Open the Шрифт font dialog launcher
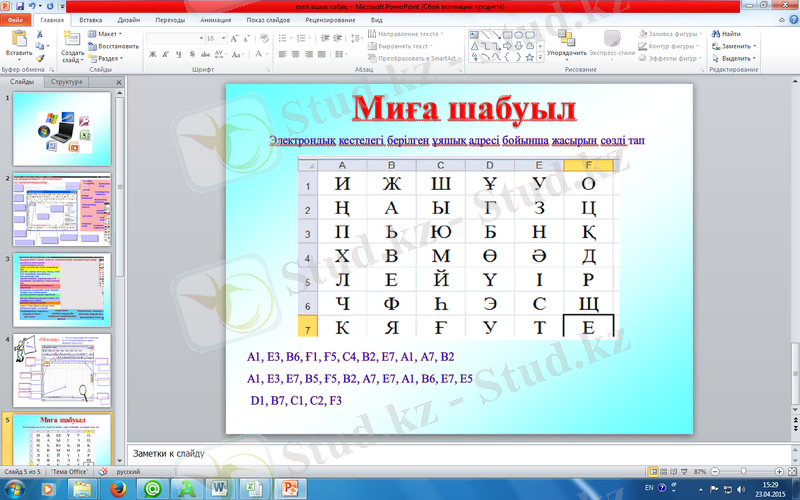This screenshot has height=500, width=800. pos(268,69)
